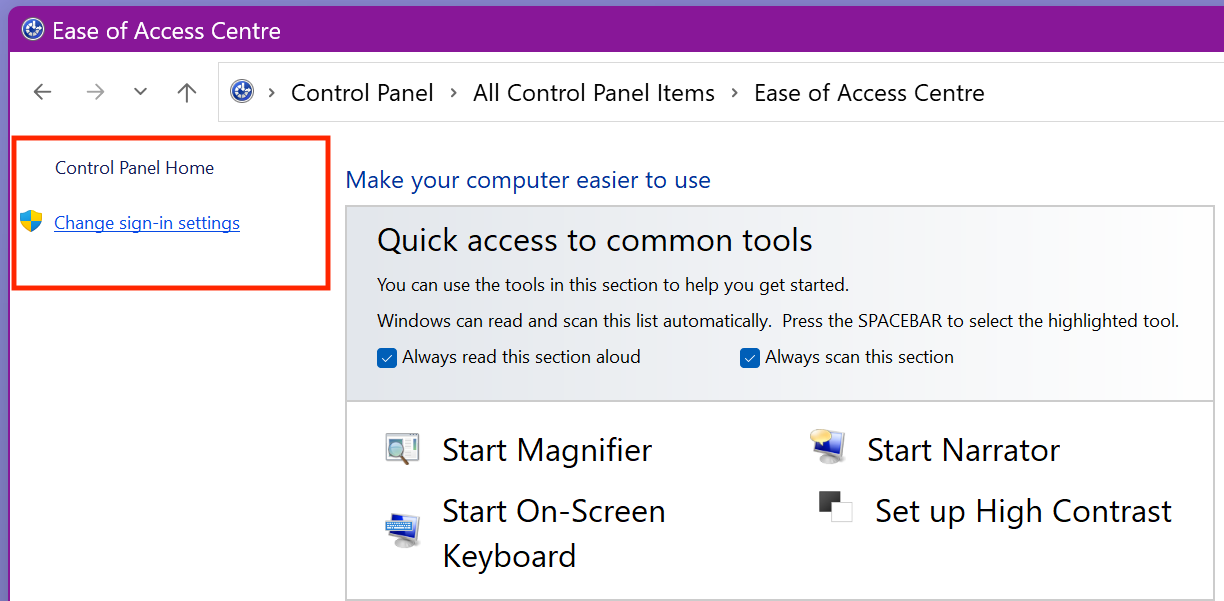Navigate up one level with the up arrow
Viewport: 1224px width, 601px height.
pos(186,91)
